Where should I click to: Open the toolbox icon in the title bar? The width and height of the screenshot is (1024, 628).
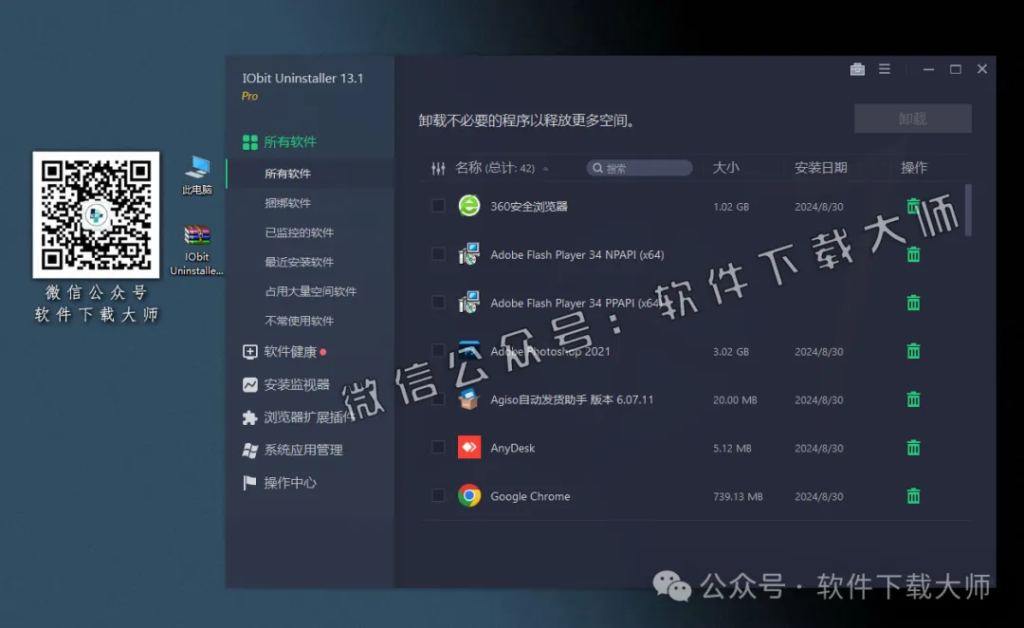click(x=857, y=69)
